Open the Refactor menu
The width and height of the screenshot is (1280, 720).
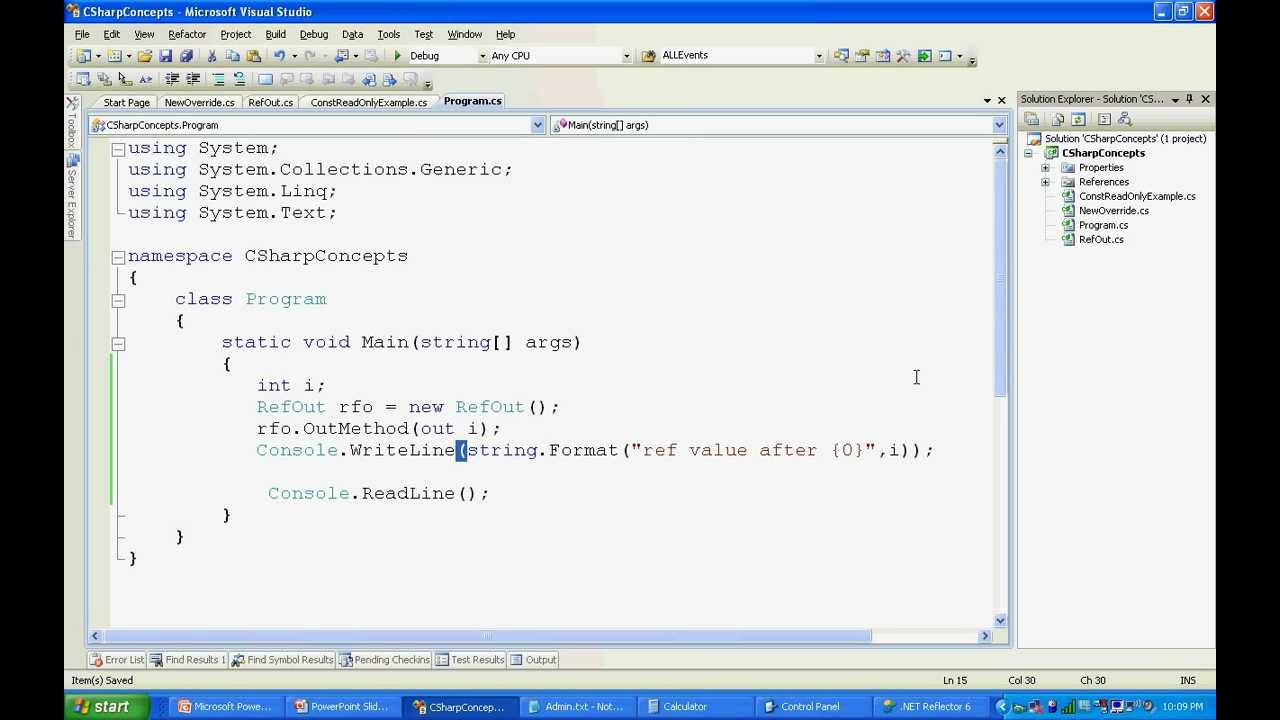coord(187,34)
